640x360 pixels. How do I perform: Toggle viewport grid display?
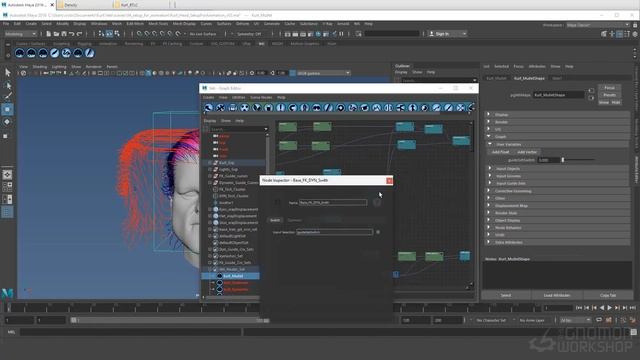click(x=93, y=73)
